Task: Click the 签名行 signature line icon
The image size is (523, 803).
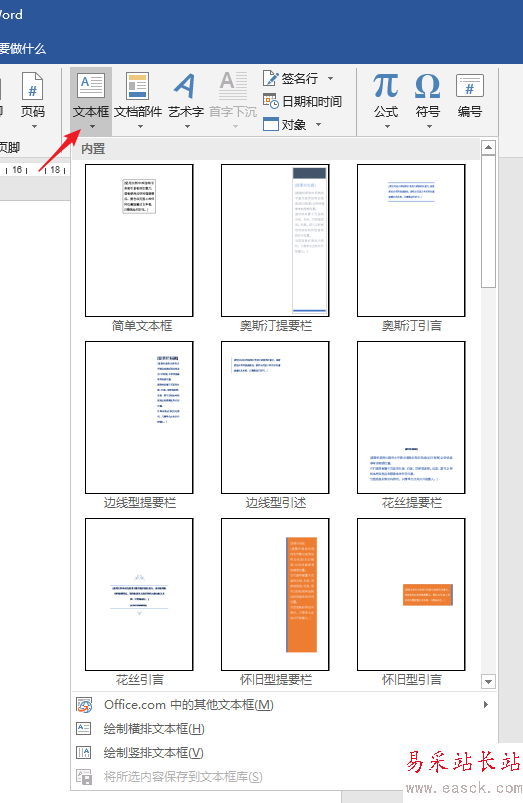Action: 270,78
